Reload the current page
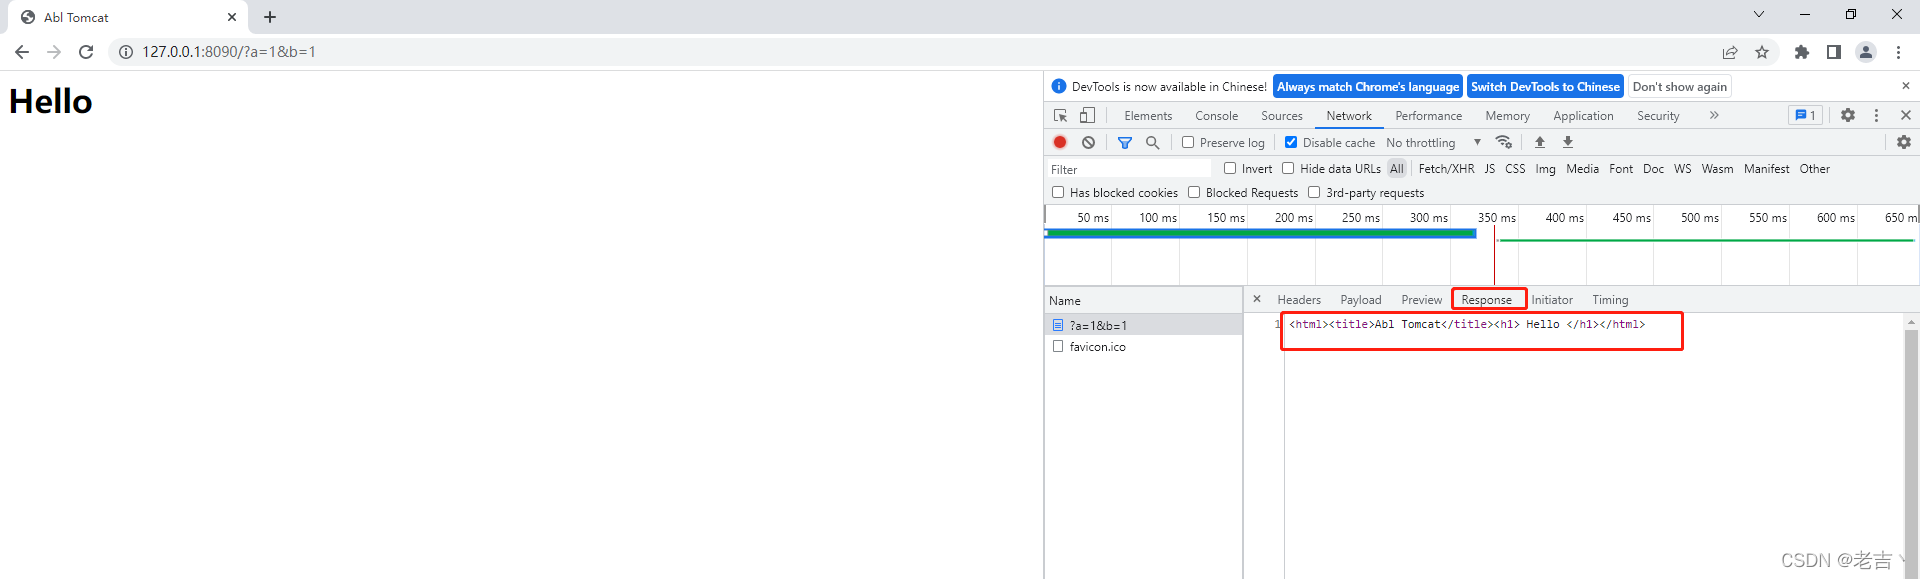 86,52
